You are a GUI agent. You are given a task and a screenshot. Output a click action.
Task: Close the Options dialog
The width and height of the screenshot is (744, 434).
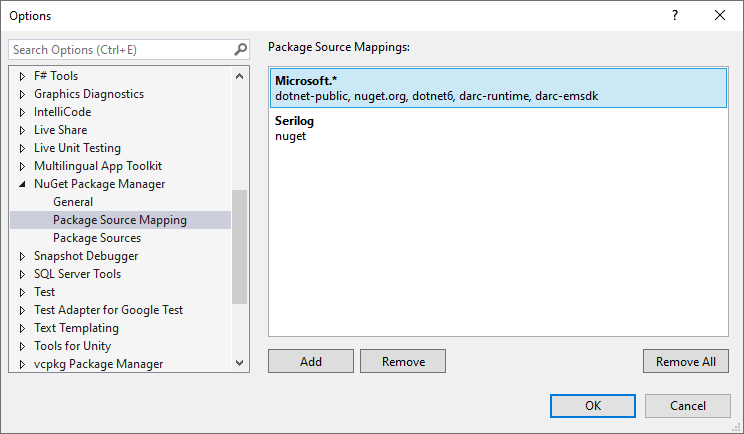pos(719,15)
